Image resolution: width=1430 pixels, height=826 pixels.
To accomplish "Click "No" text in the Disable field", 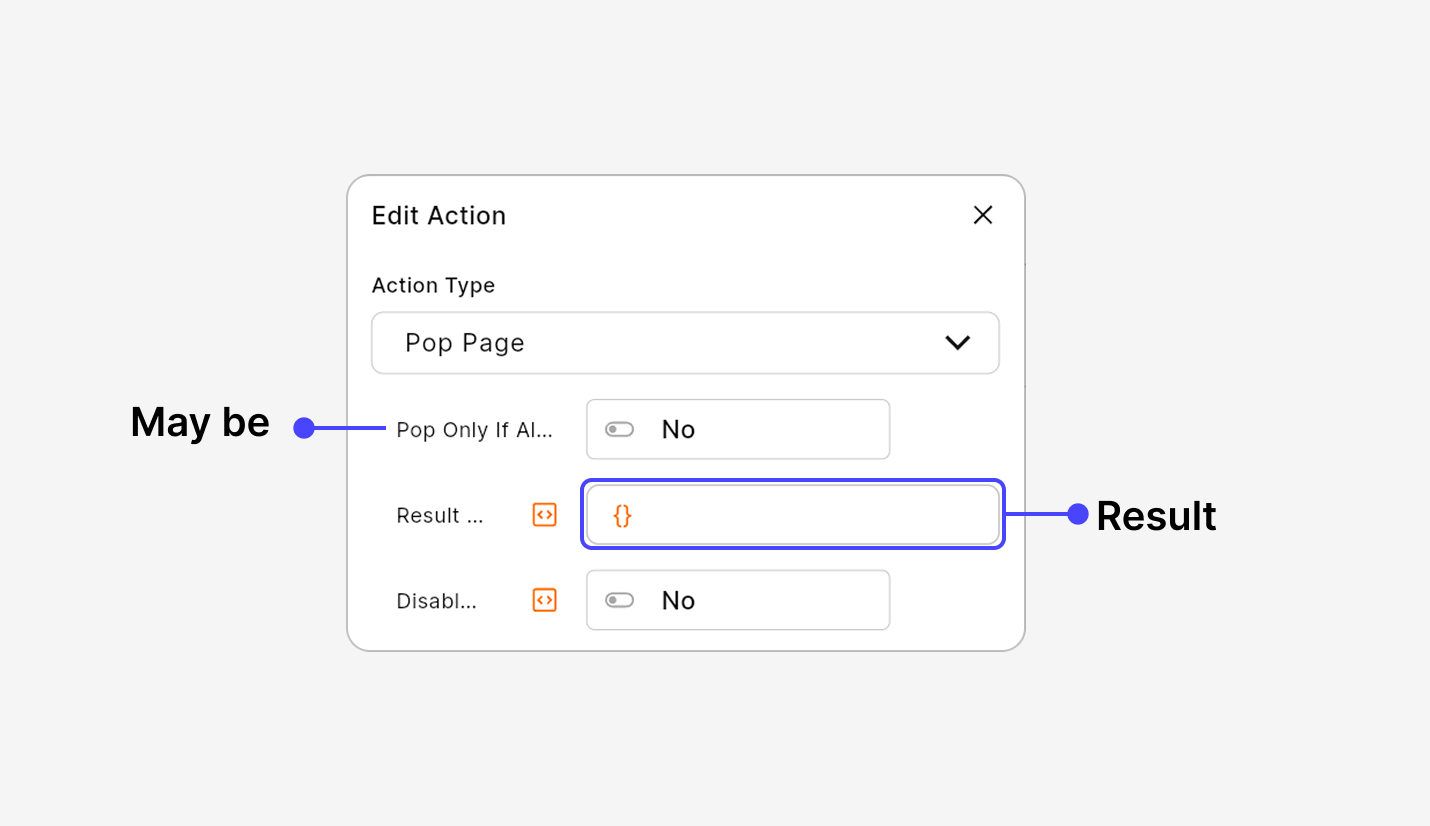I will pyautogui.click(x=678, y=601).
